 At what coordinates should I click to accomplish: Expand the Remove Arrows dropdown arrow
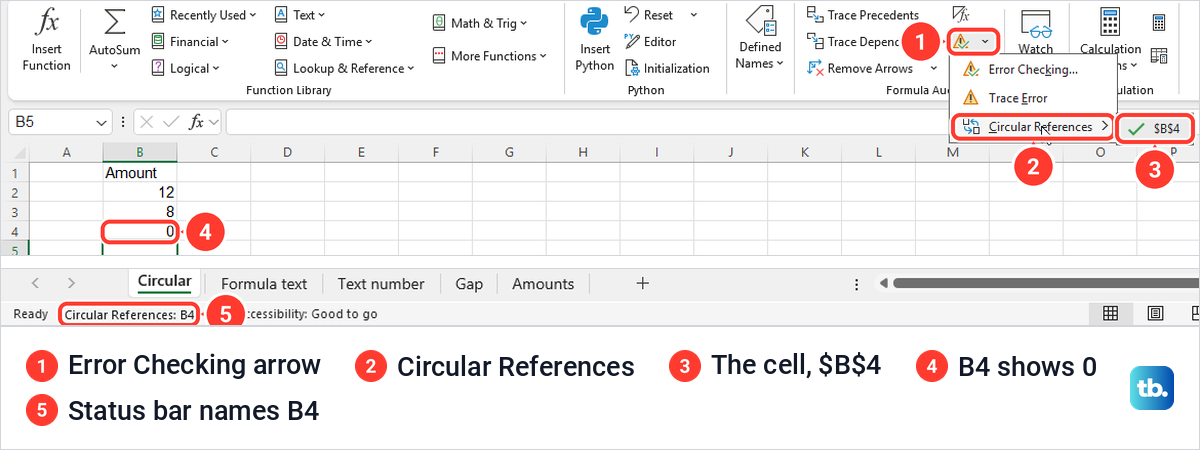tap(934, 69)
